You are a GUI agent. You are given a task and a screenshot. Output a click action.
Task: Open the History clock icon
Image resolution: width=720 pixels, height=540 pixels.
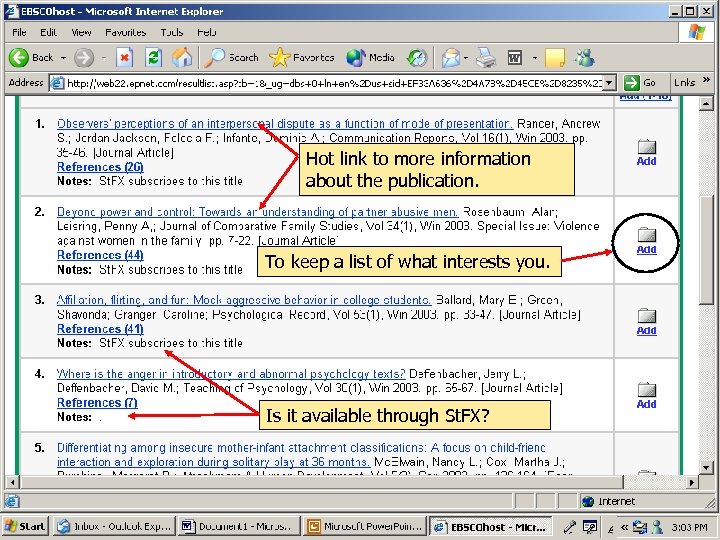pos(417,58)
